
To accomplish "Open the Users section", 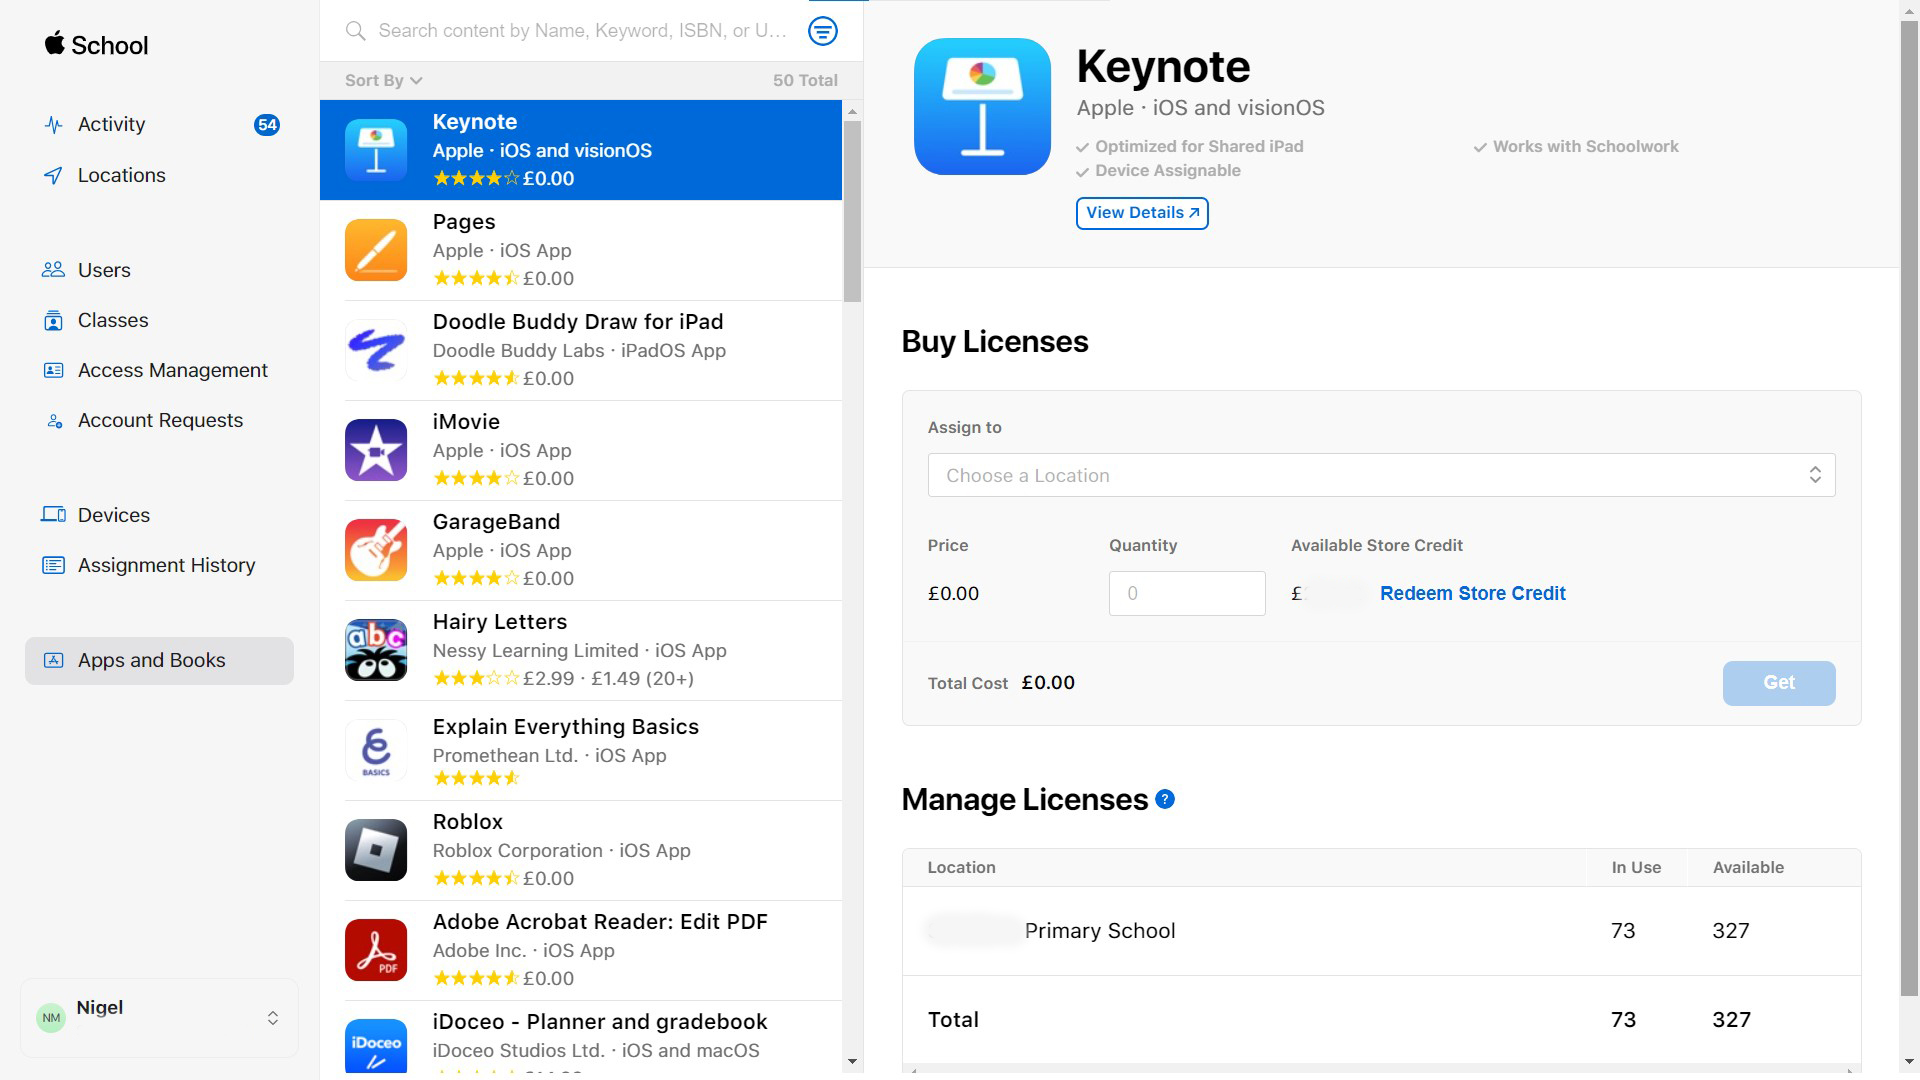I will click(x=104, y=270).
